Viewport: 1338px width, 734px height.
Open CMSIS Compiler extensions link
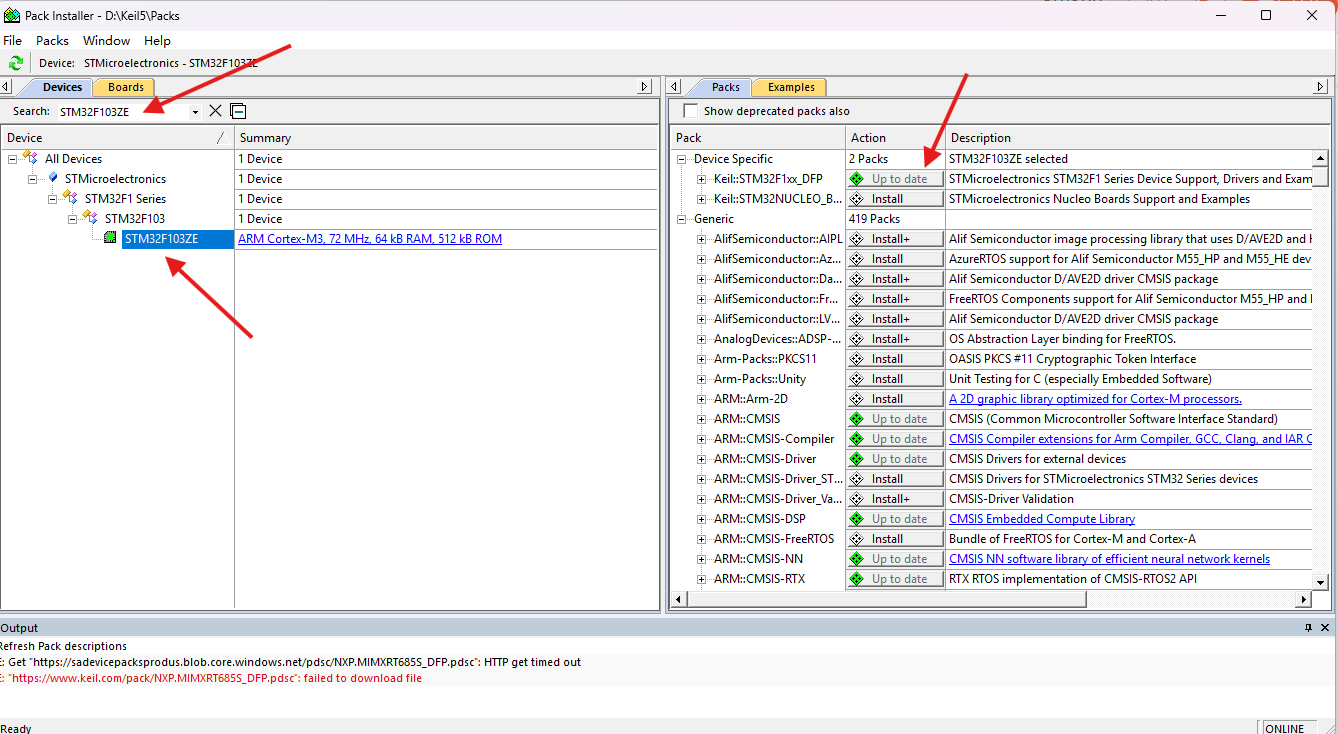[1130, 439]
